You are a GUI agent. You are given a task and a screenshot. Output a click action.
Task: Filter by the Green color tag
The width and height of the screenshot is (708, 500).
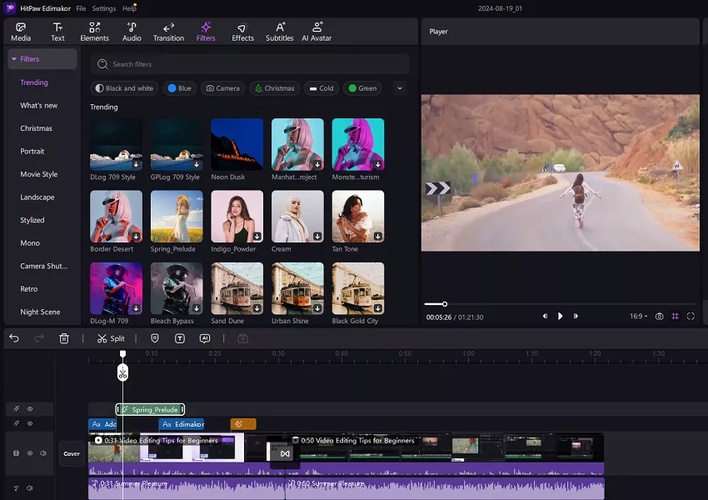363,88
